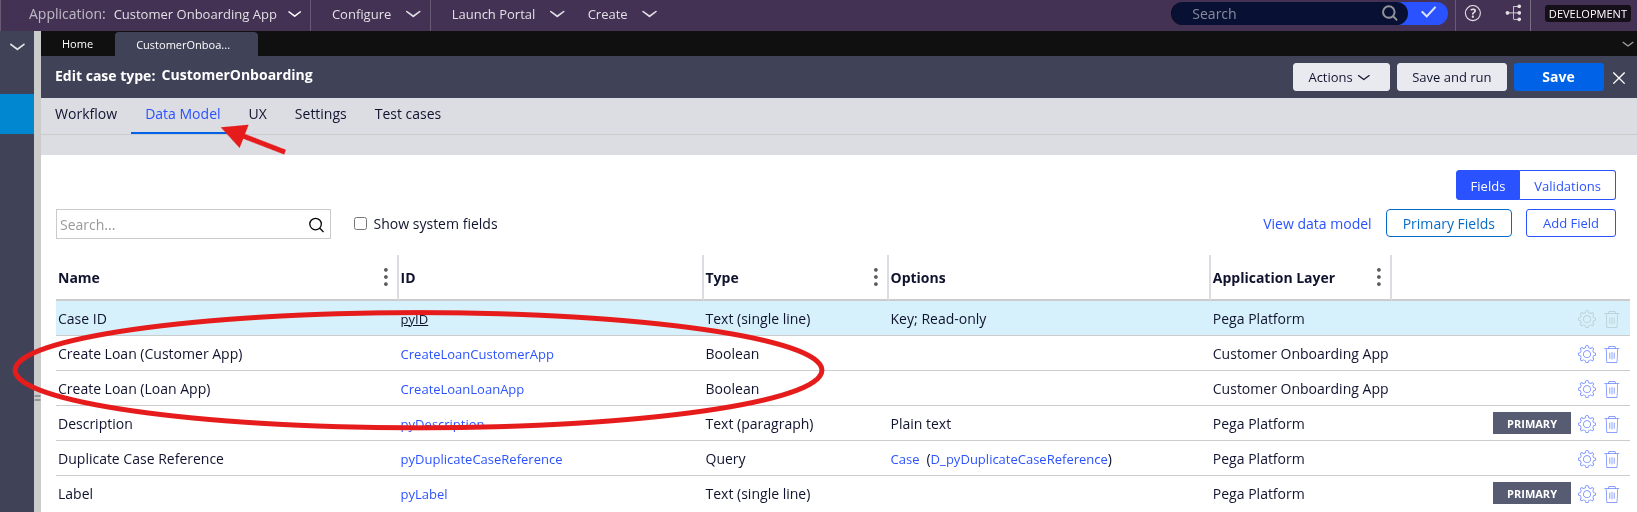Open settings gear for Create Loan (Customer App)
Screen dimensions: 1637x512
click(x=1586, y=354)
